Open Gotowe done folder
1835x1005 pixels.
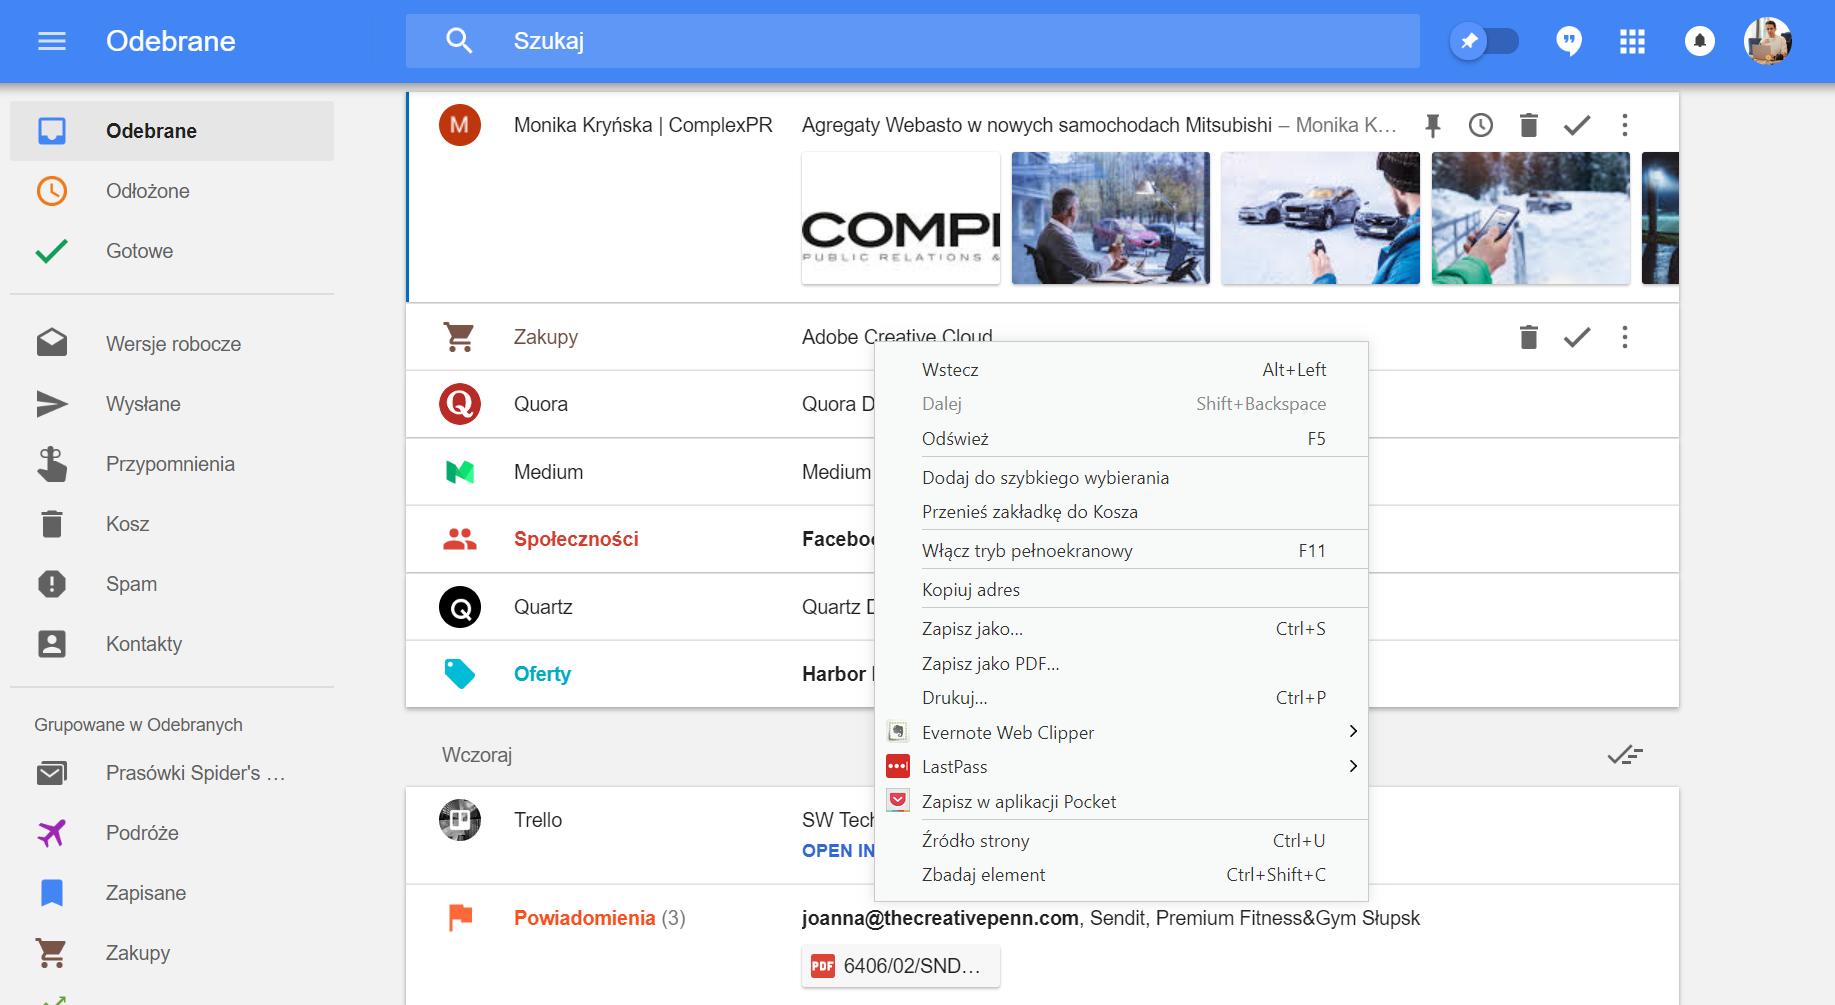tap(172, 251)
